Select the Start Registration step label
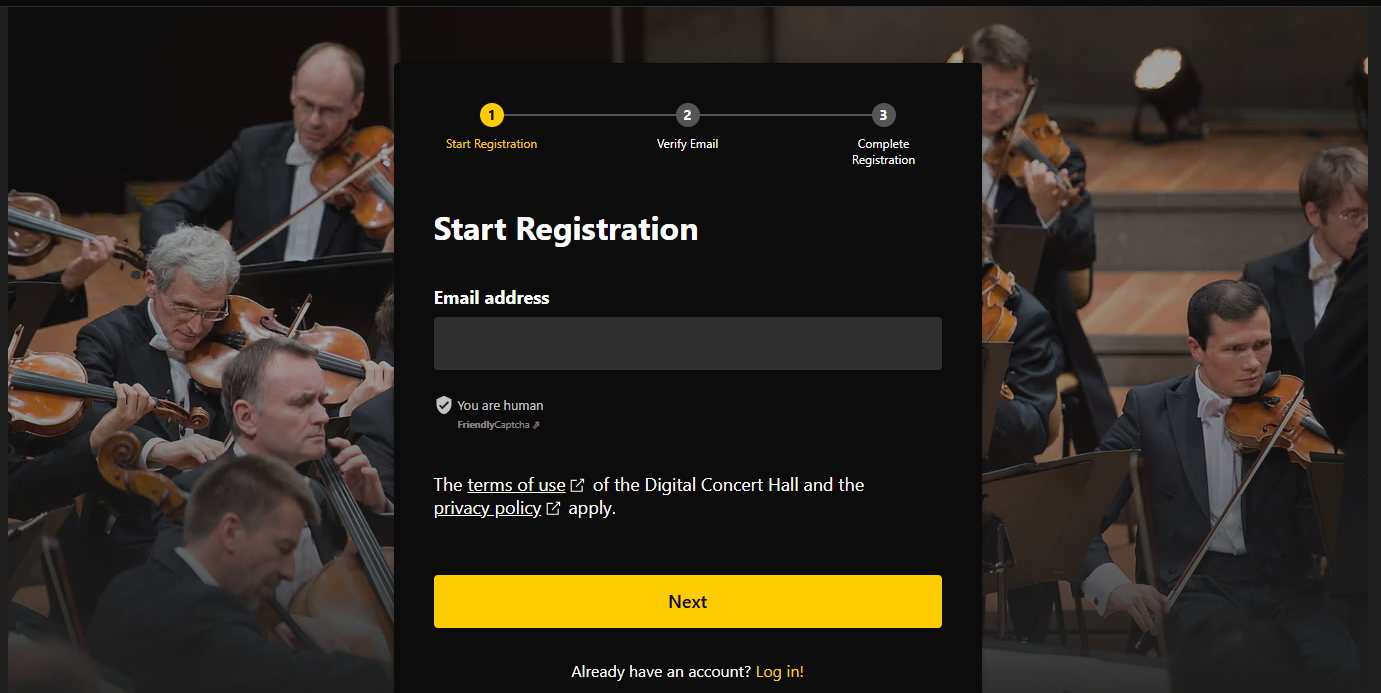Image resolution: width=1381 pixels, height=693 pixels. coord(491,143)
